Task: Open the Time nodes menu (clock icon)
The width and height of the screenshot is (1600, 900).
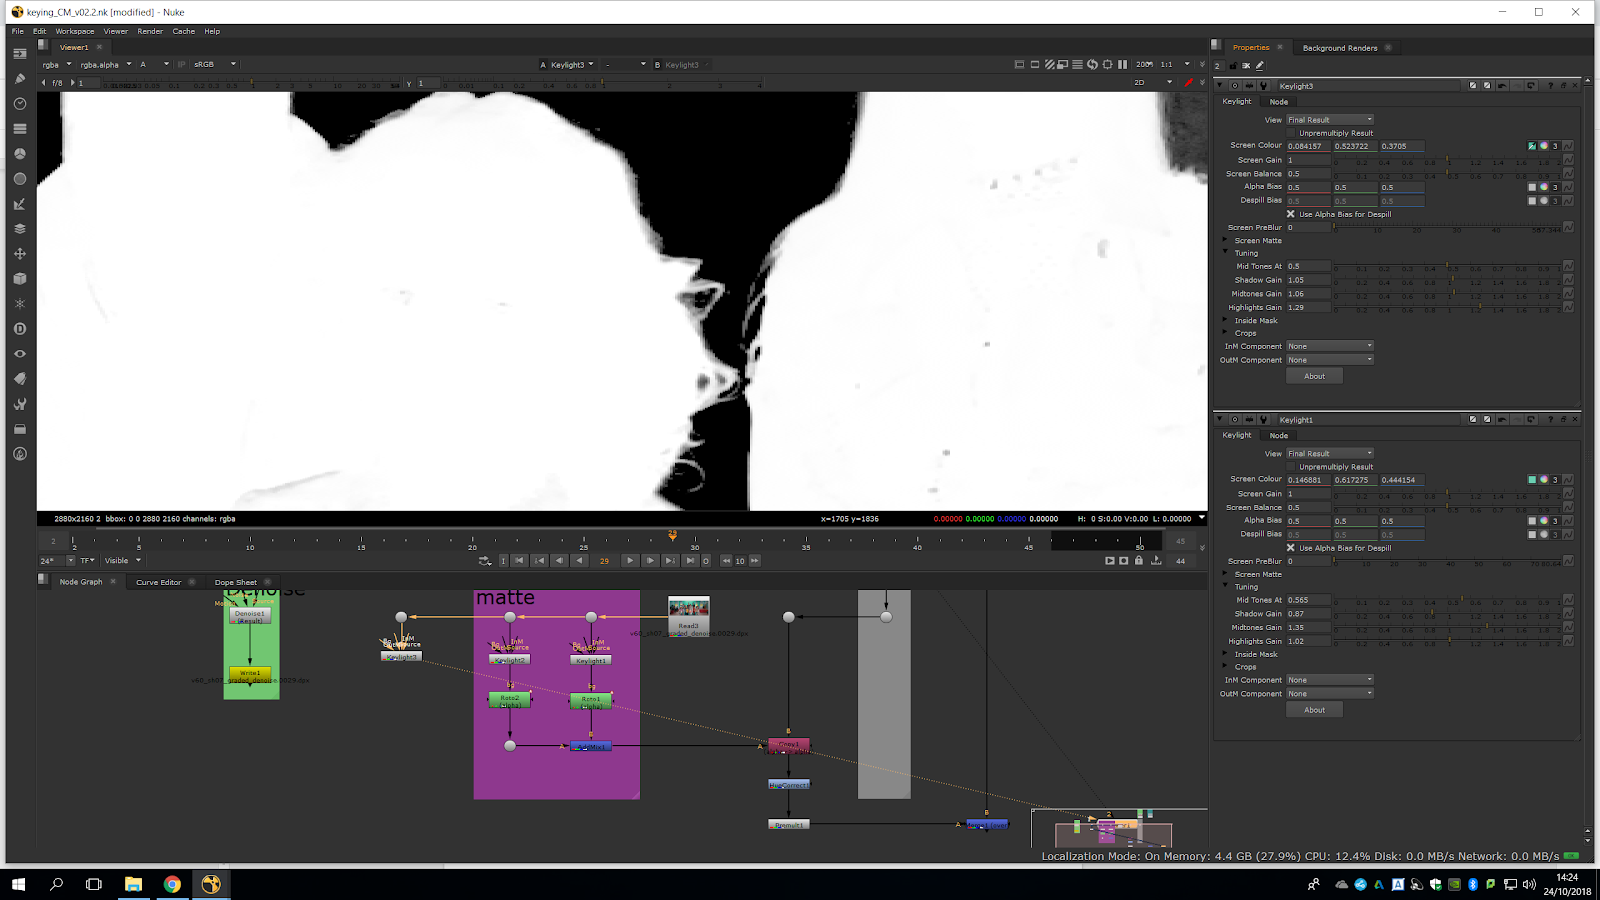Action: click(x=19, y=104)
